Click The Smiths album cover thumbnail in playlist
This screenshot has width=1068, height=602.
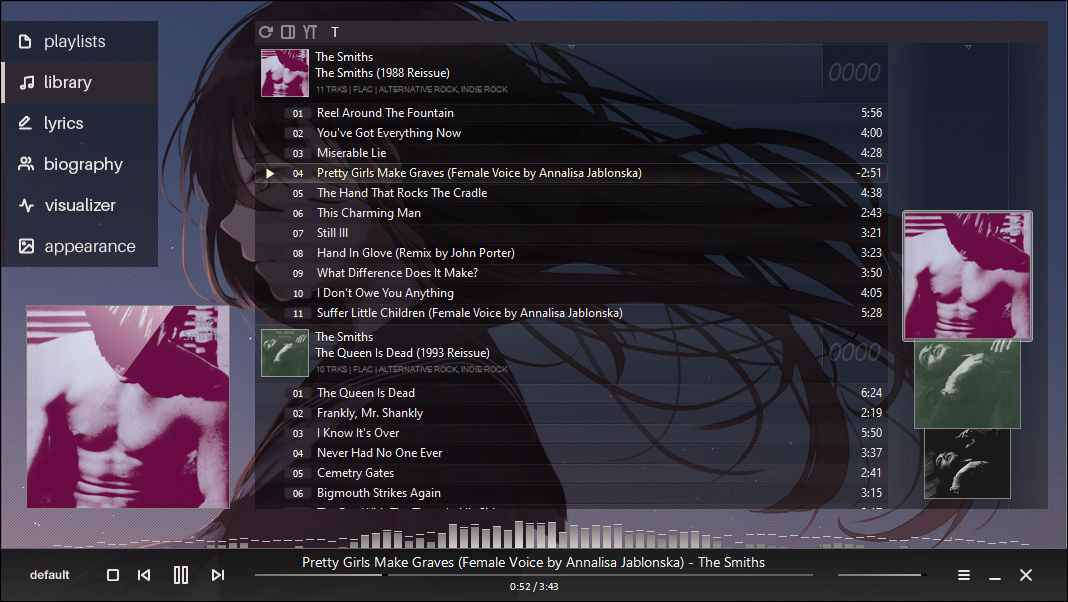click(285, 73)
